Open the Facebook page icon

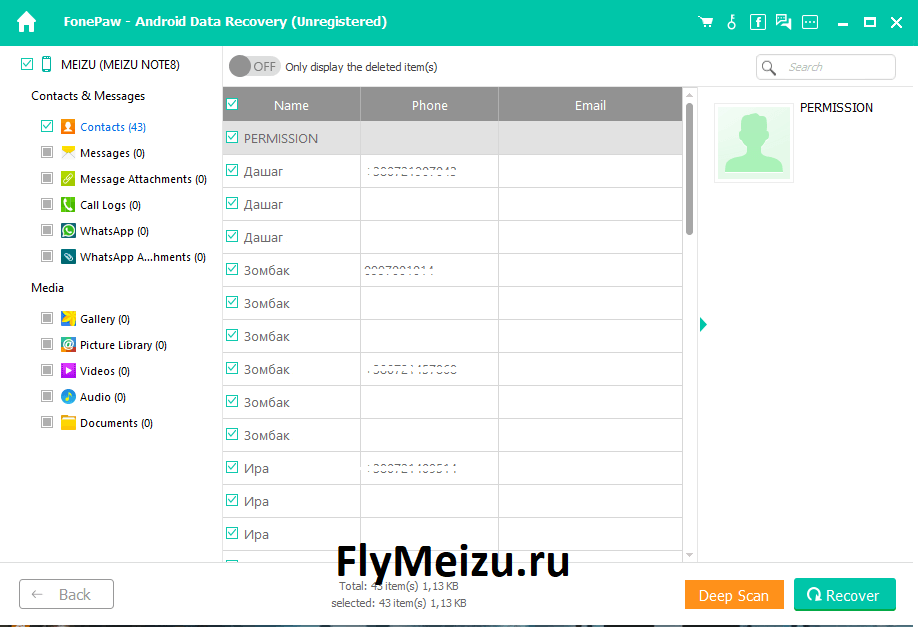click(x=758, y=22)
